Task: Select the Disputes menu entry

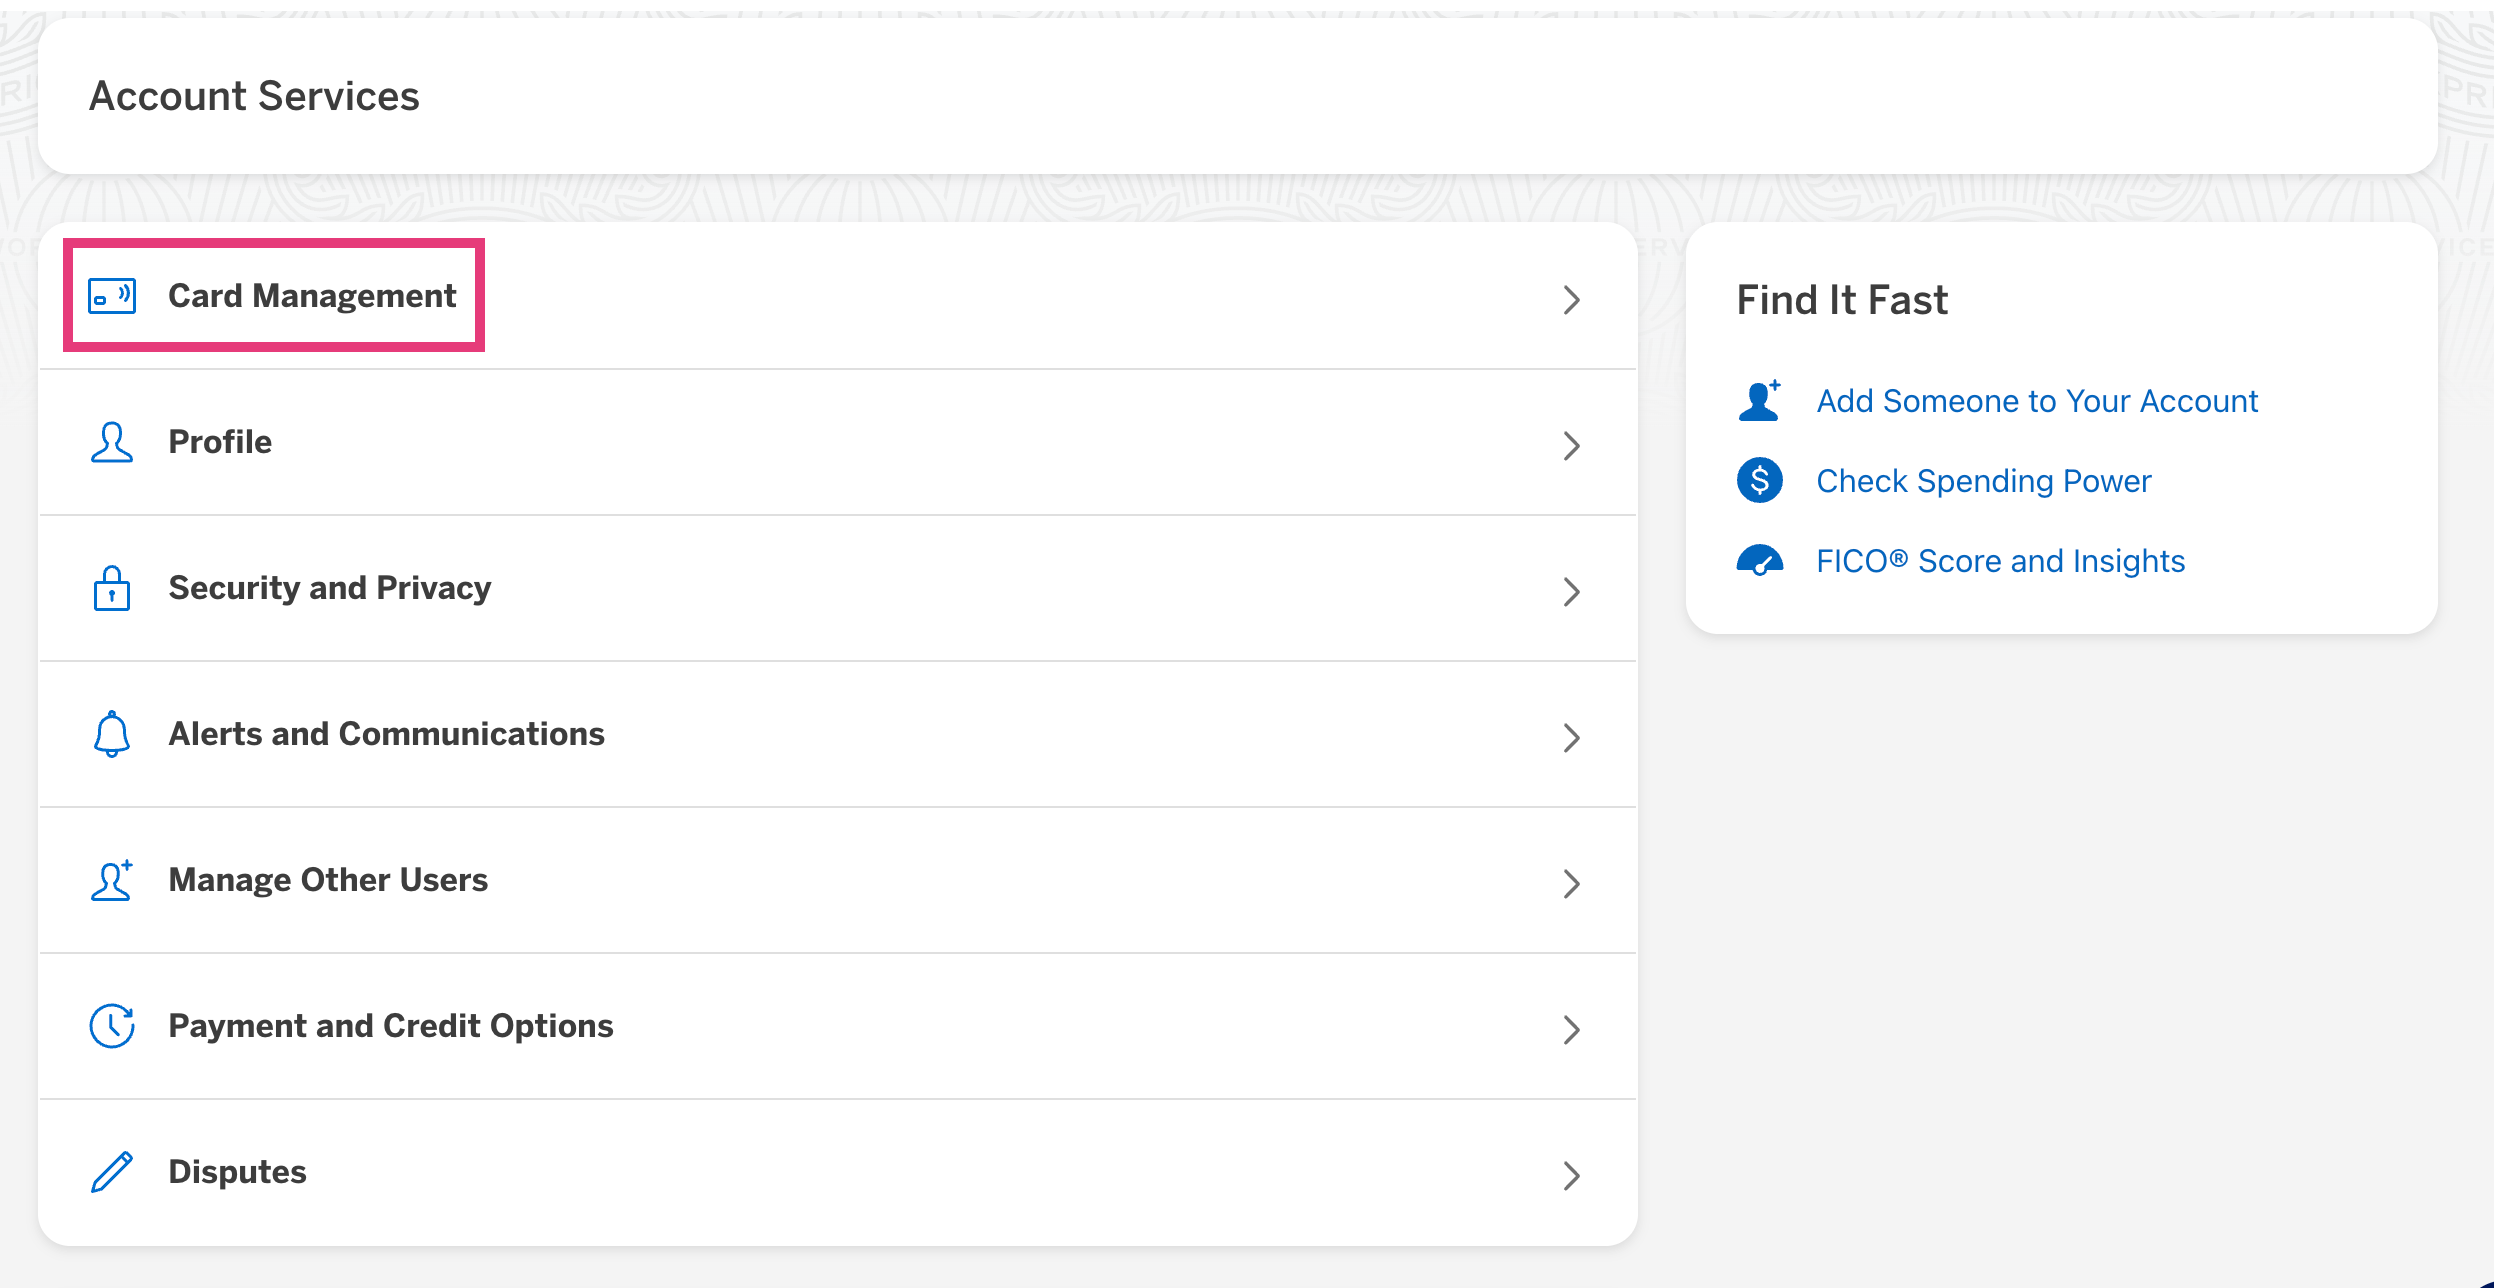Action: pos(237,1172)
